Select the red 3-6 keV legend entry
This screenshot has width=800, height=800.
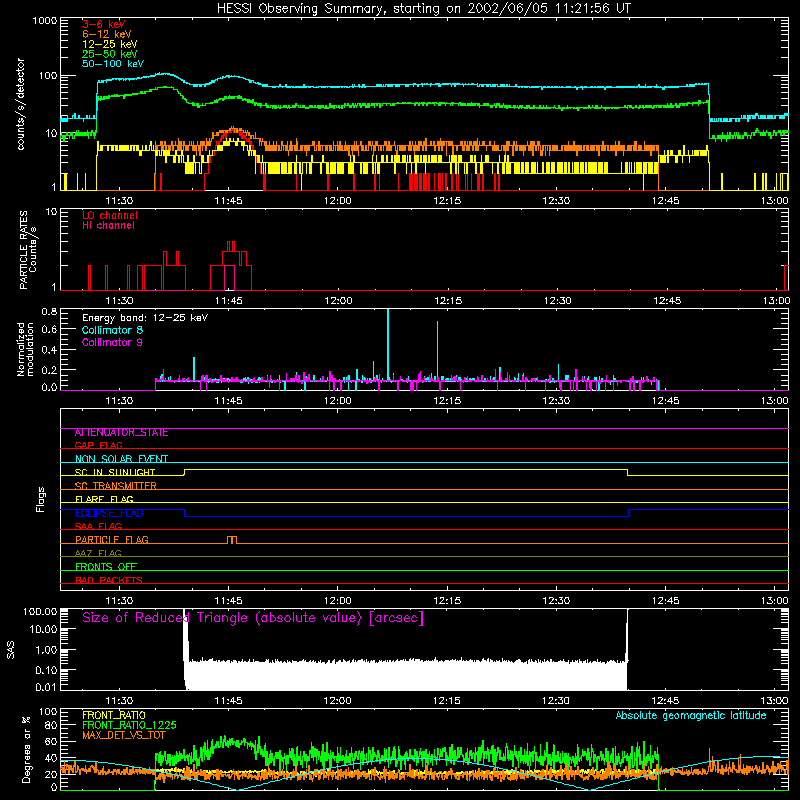pos(103,24)
